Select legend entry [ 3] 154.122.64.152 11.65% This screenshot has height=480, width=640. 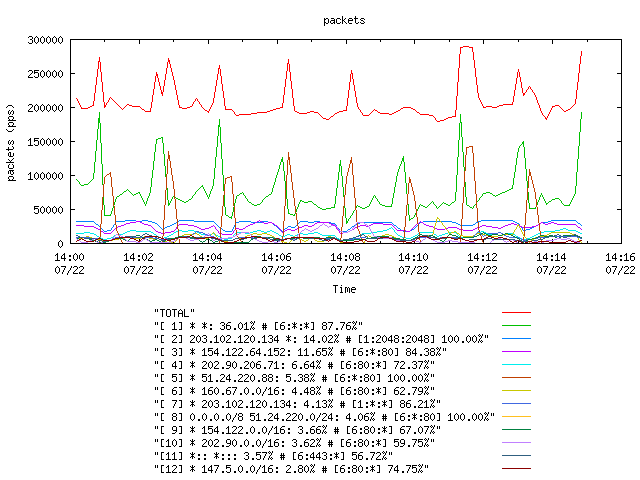[300, 352]
